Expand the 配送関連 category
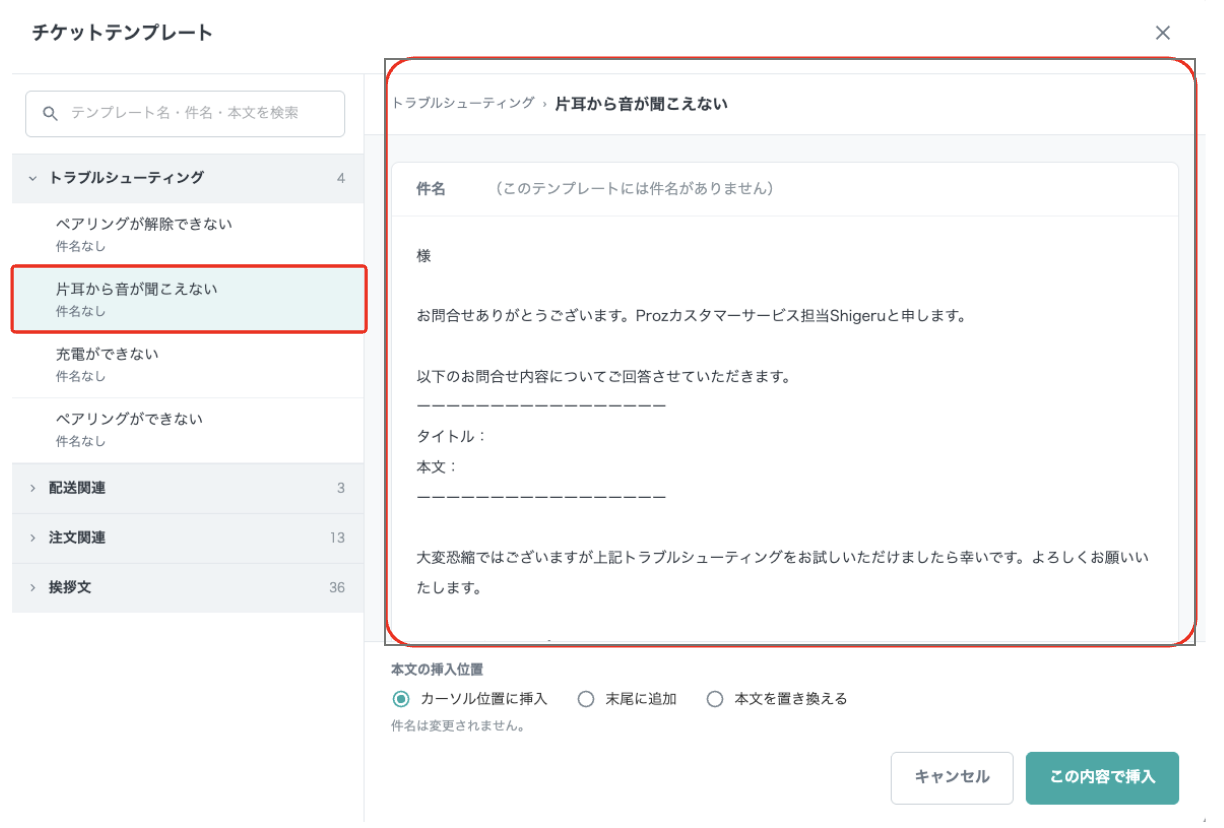 pyautogui.click(x=188, y=489)
